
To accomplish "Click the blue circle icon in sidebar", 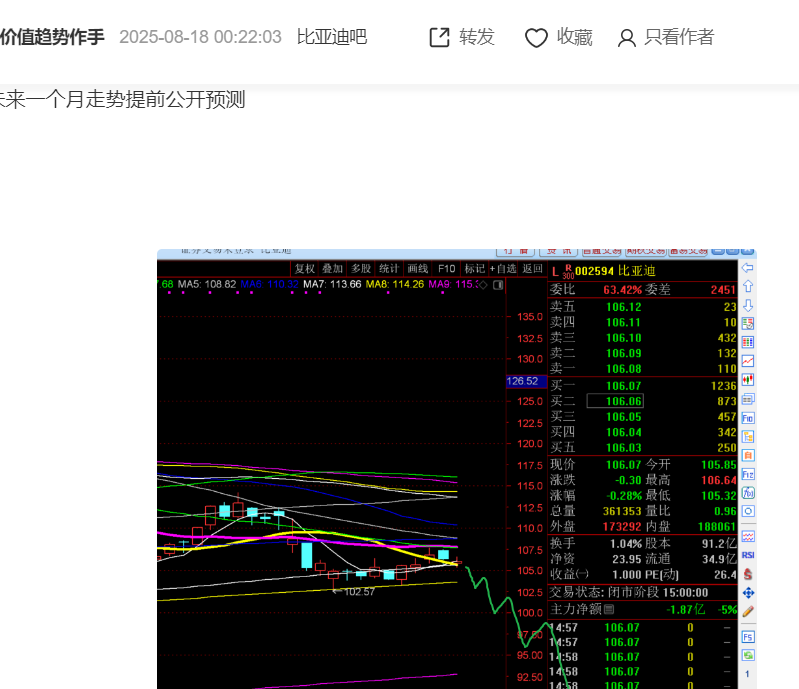I will pos(748,511).
